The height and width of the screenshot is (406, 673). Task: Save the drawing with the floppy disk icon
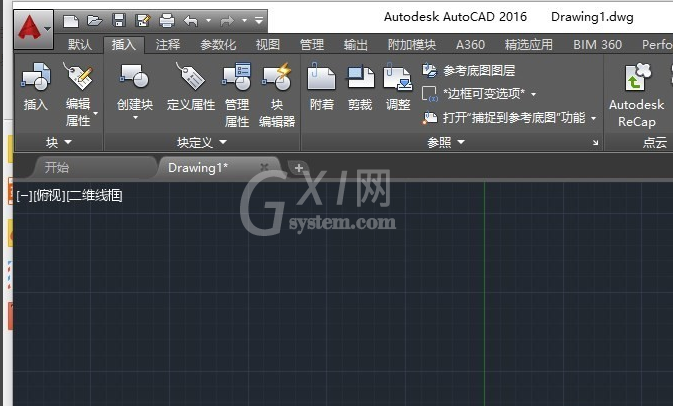pyautogui.click(x=118, y=21)
